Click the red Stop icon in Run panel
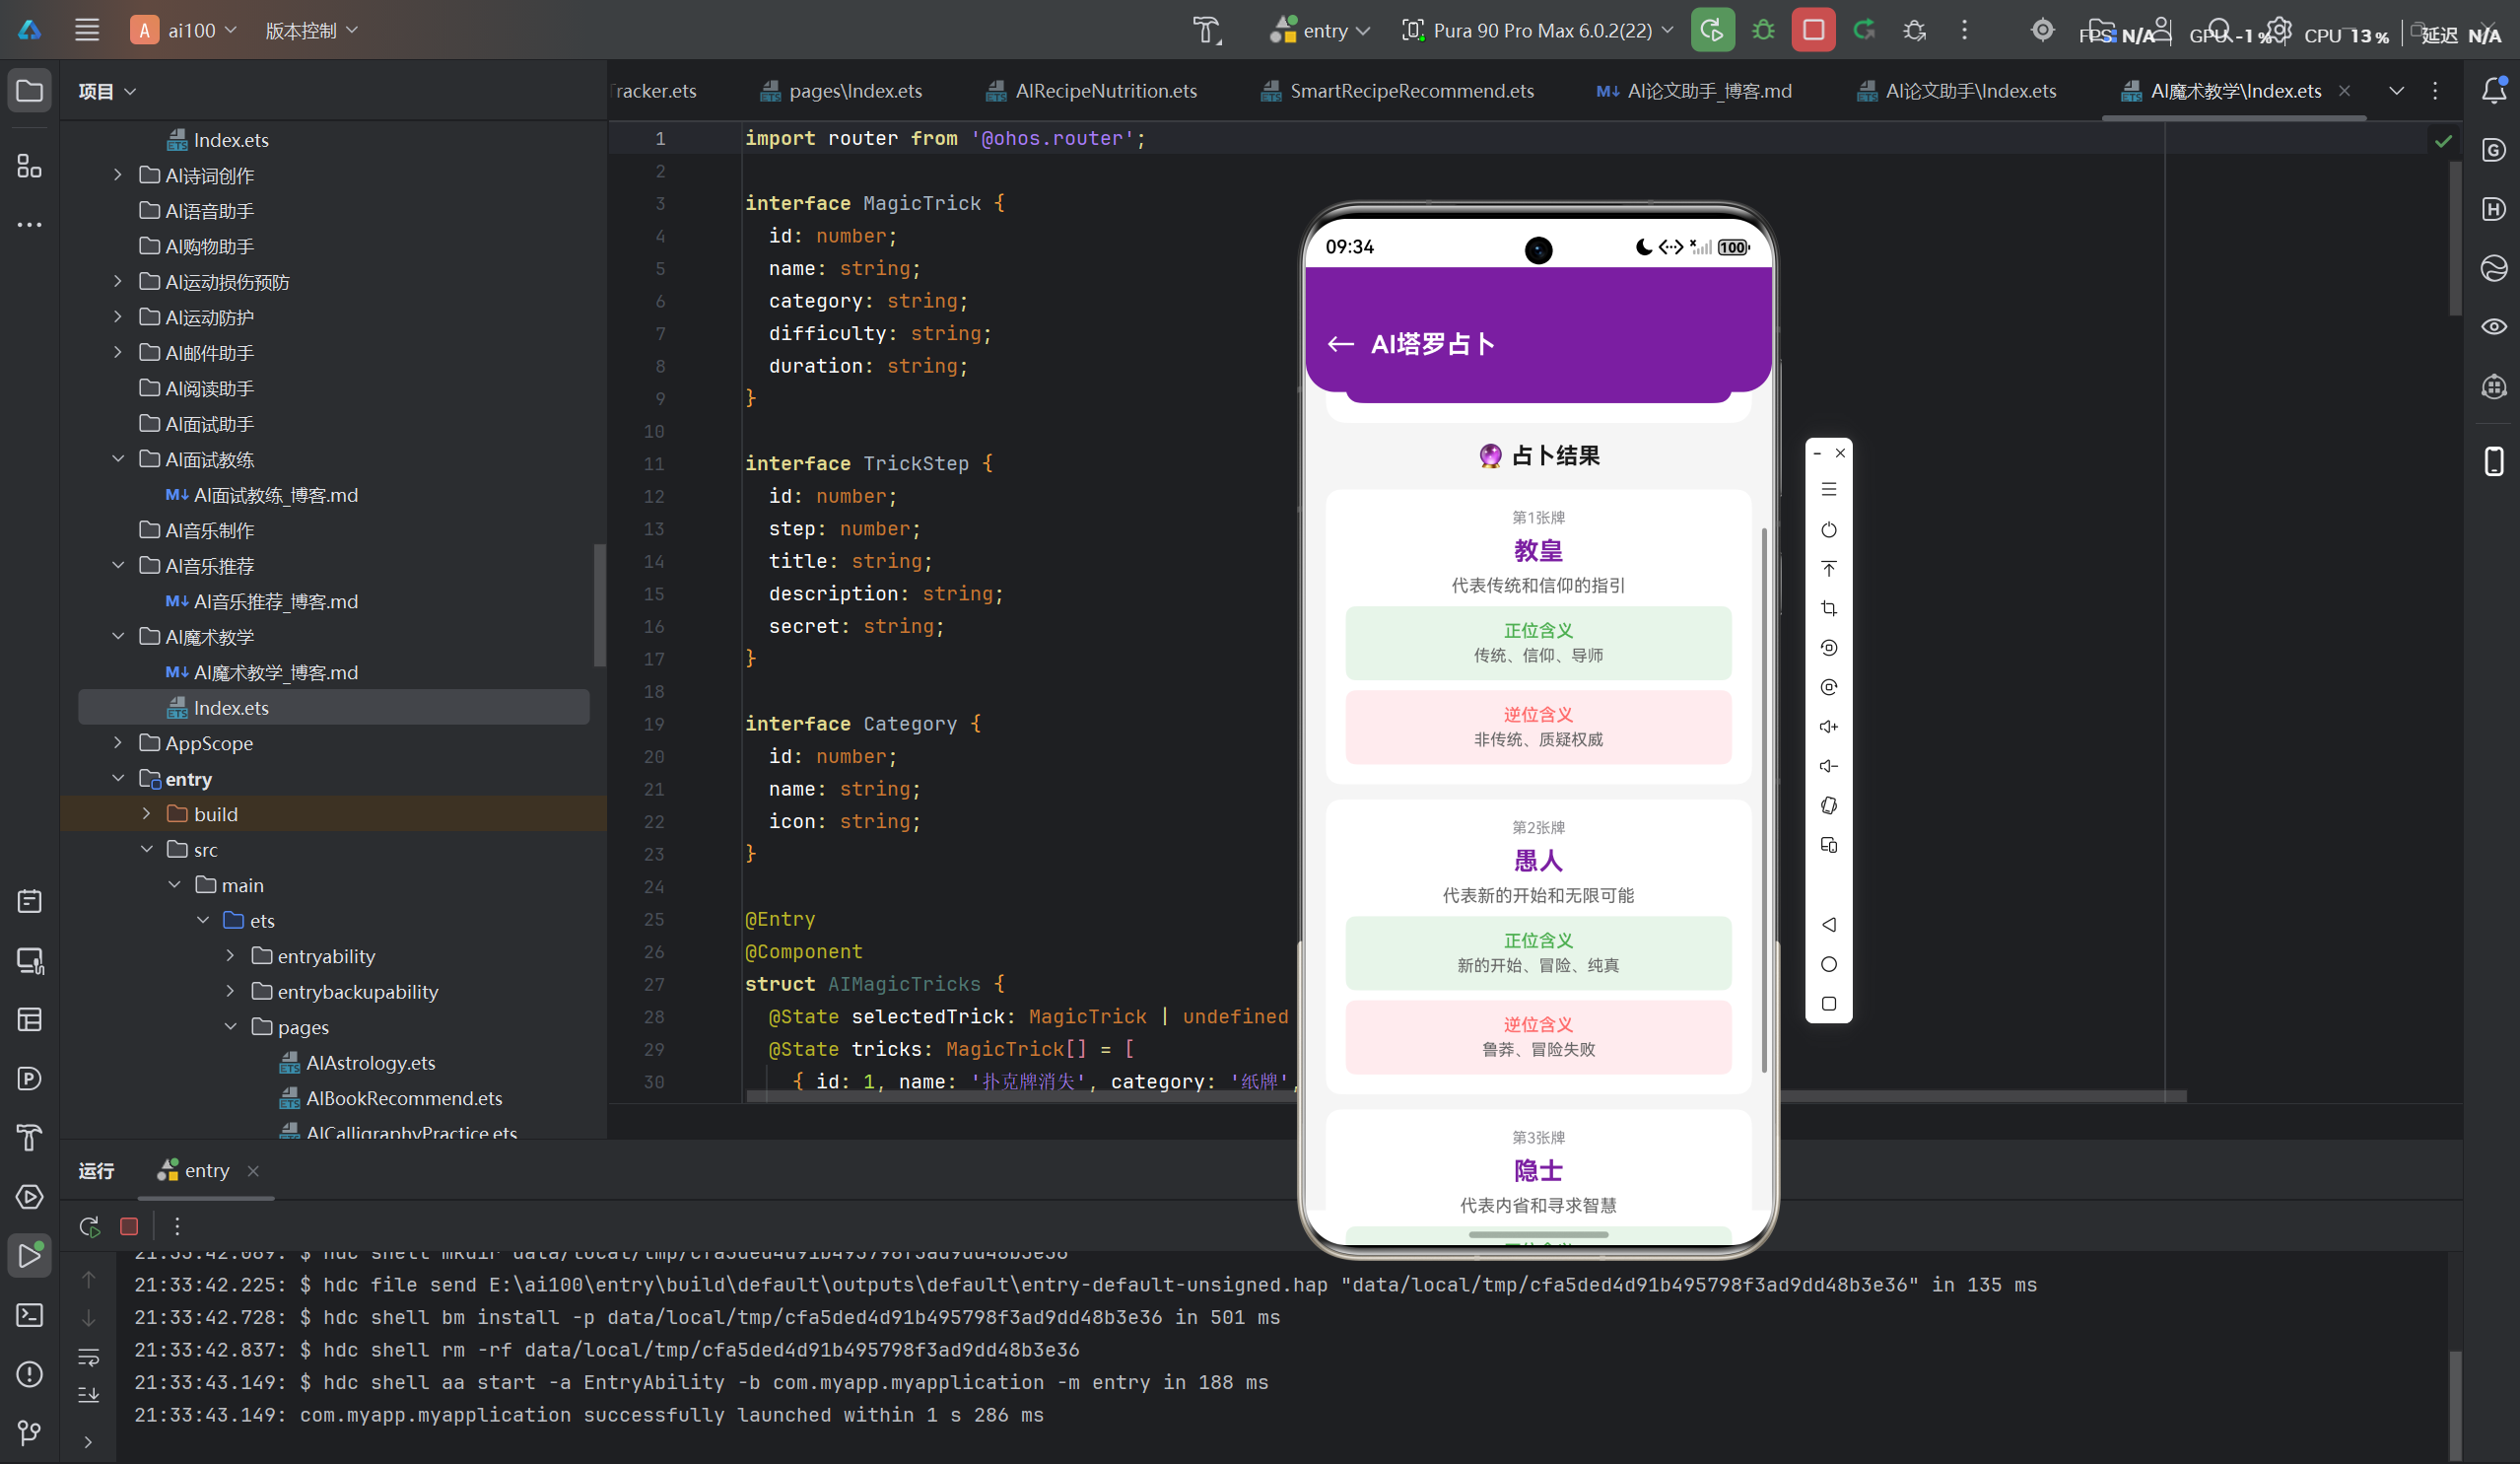The width and height of the screenshot is (2520, 1464). coord(129,1226)
